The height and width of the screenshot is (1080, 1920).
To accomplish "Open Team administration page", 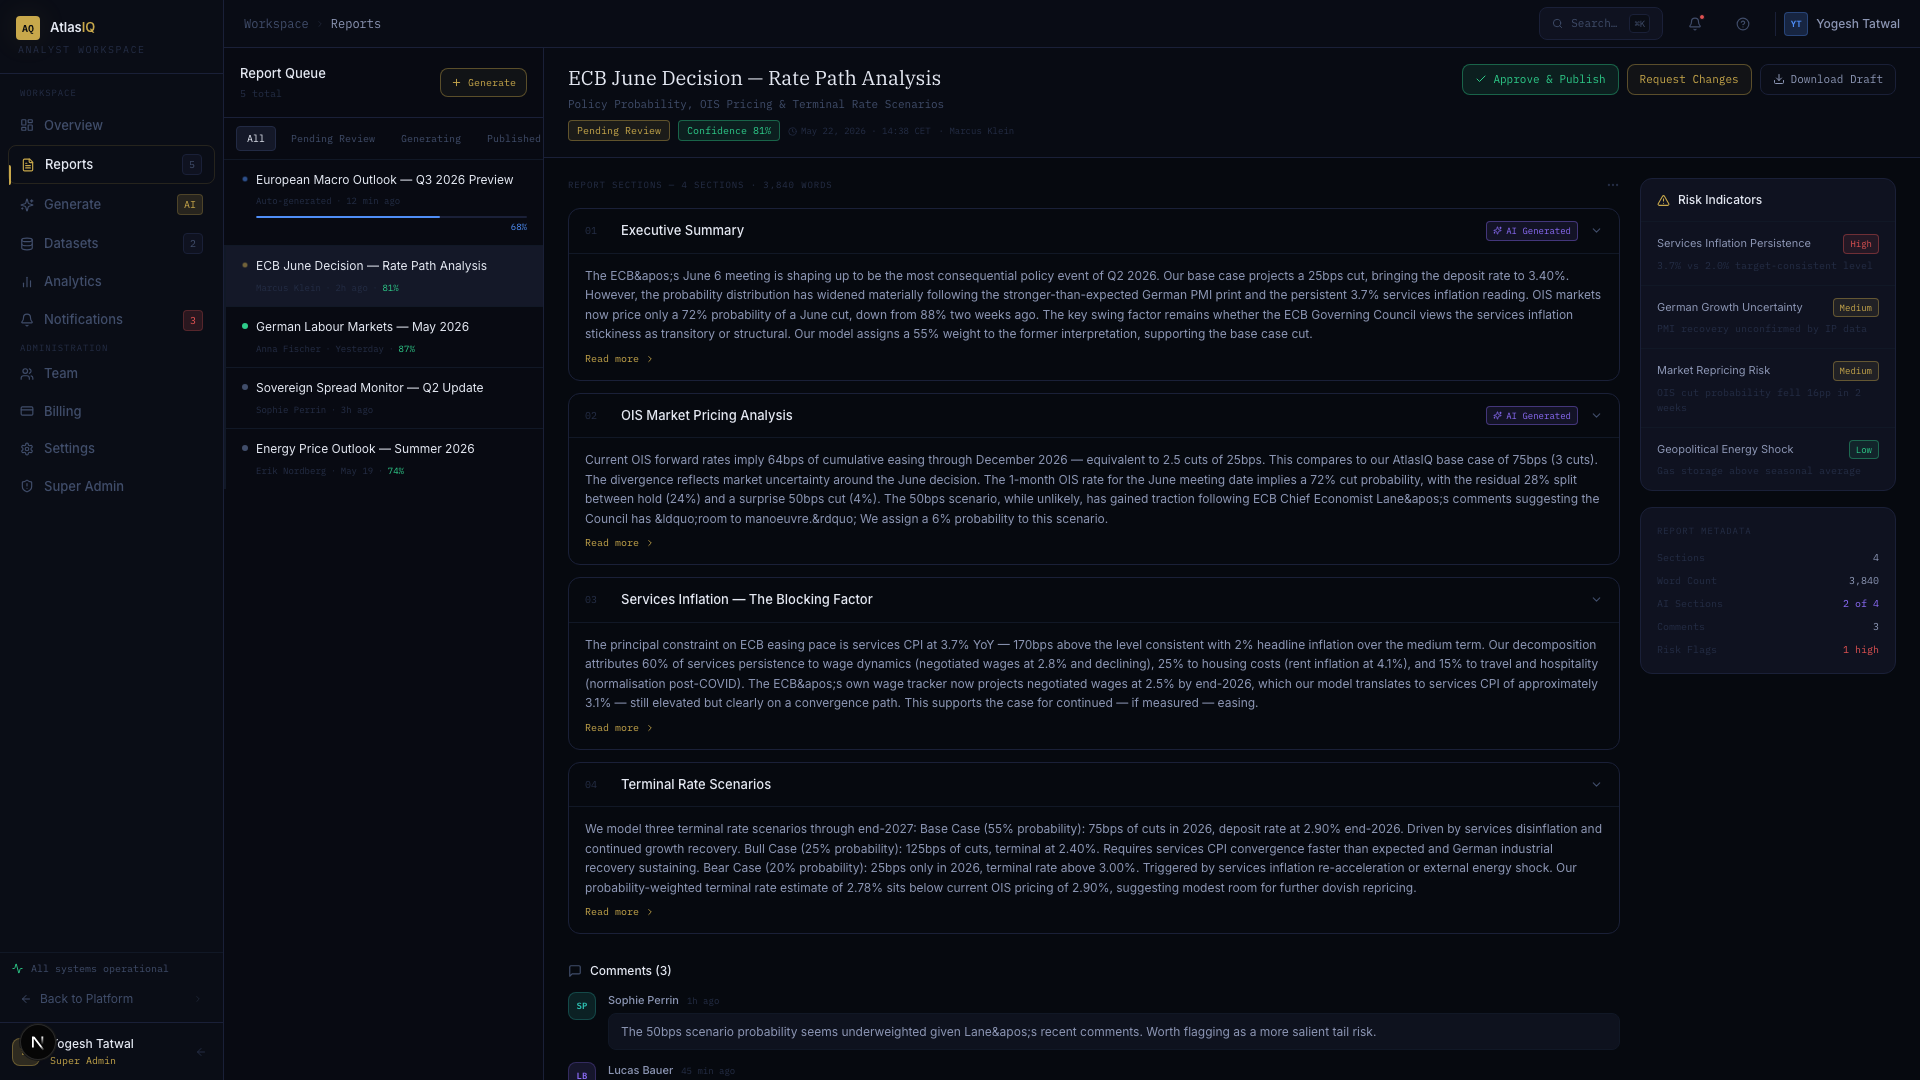I will 111,374.
